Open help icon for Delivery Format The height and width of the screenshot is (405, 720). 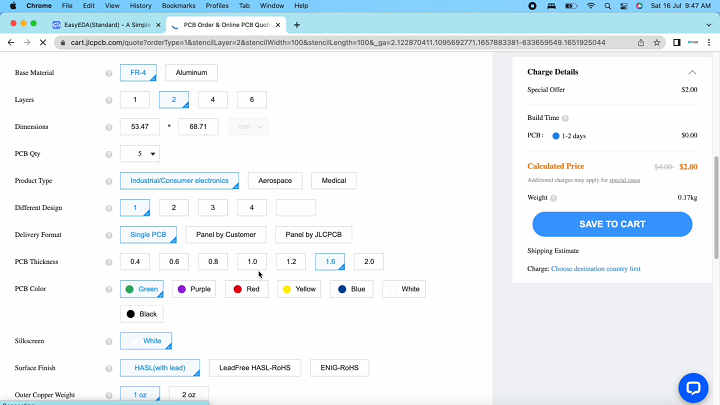(x=109, y=235)
